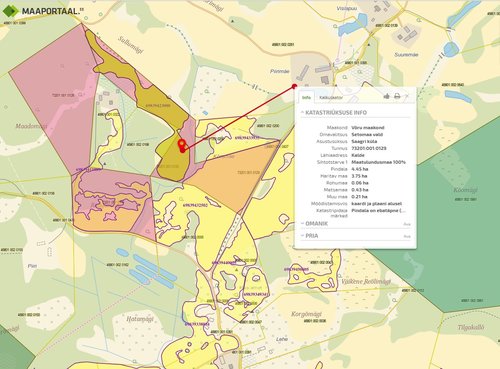Click the thumbs-up icon in info panel
The height and width of the screenshot is (369, 500).
[x=386, y=96]
